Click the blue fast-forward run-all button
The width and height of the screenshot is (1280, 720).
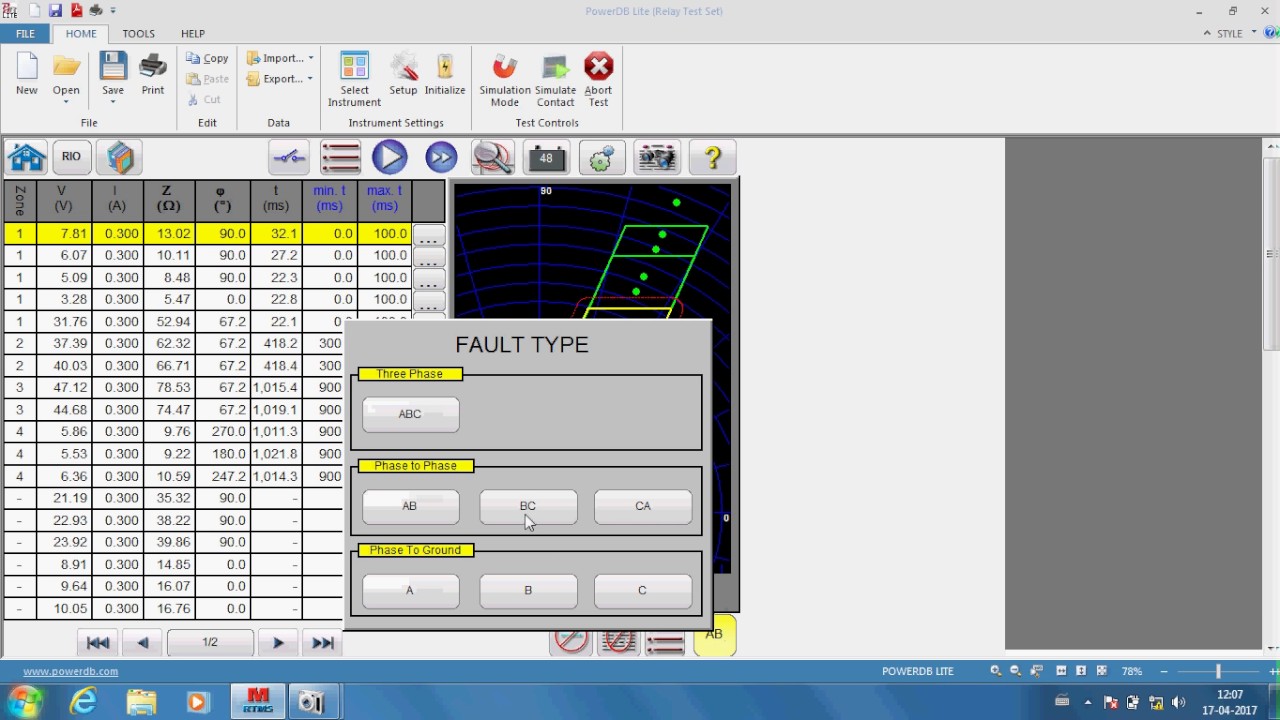point(441,157)
